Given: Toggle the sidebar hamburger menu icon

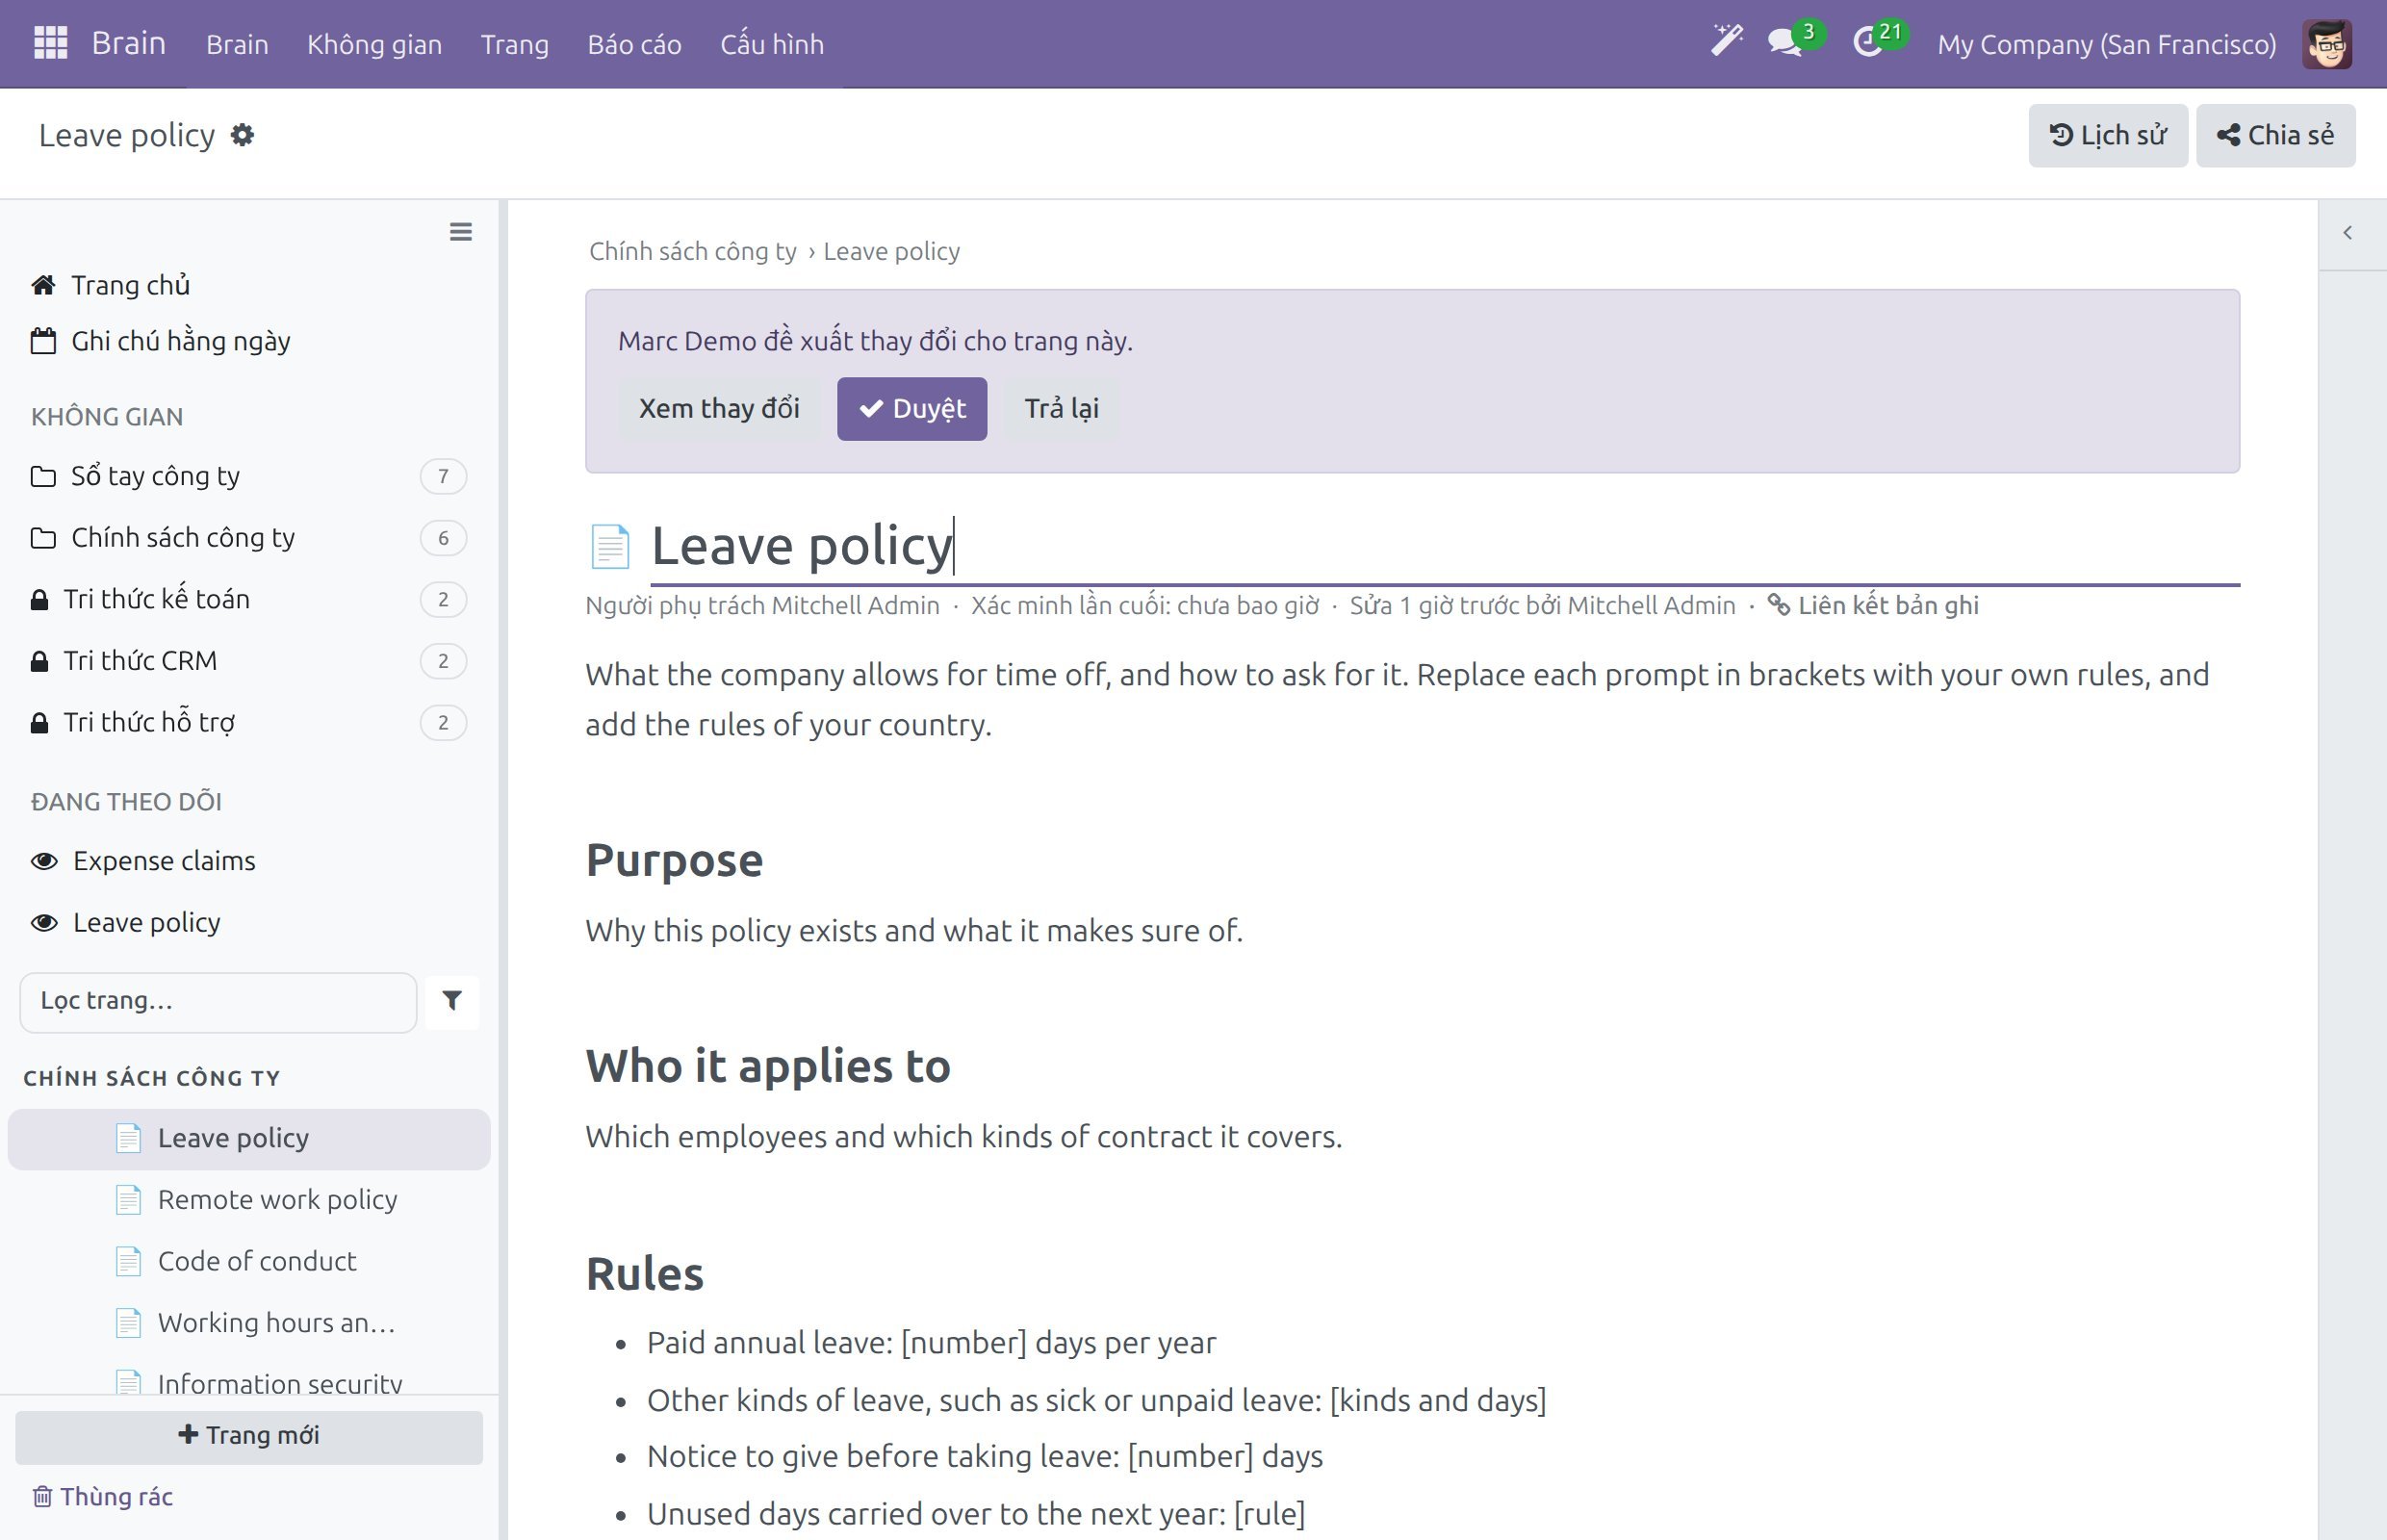Looking at the screenshot, I should [460, 232].
